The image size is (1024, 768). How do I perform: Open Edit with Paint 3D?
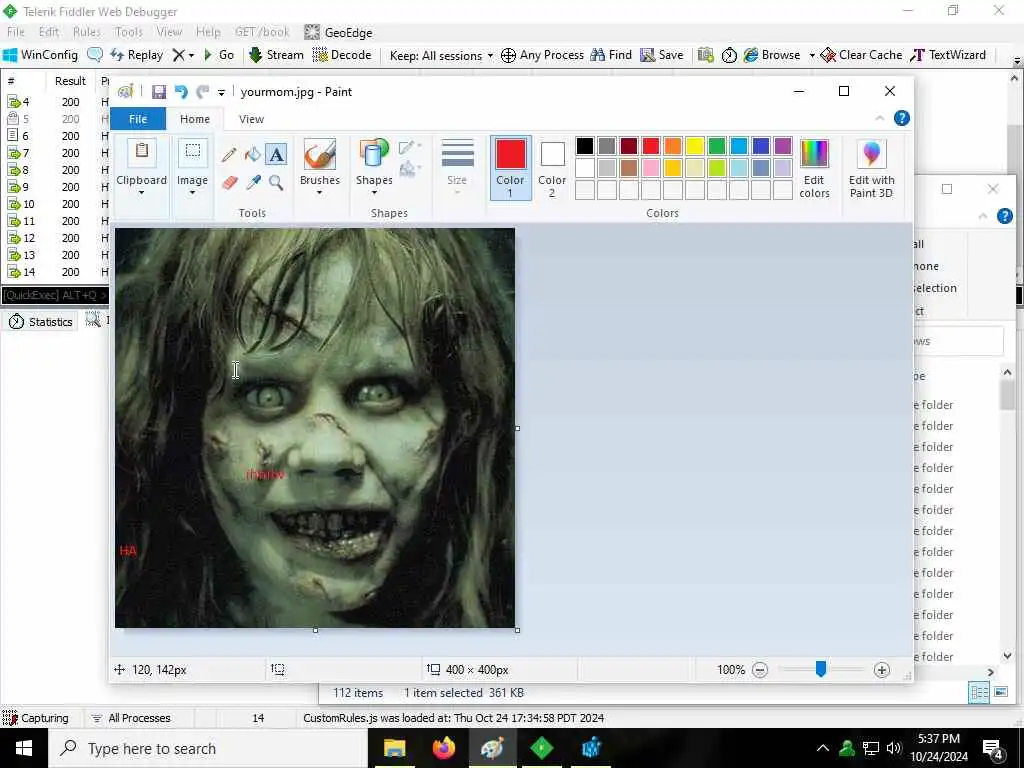click(x=871, y=169)
